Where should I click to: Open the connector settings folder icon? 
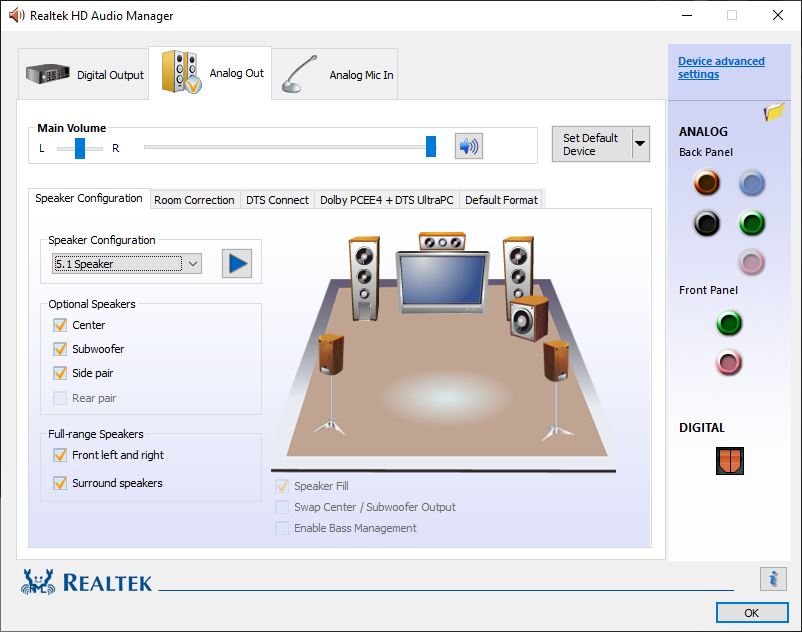[774, 111]
